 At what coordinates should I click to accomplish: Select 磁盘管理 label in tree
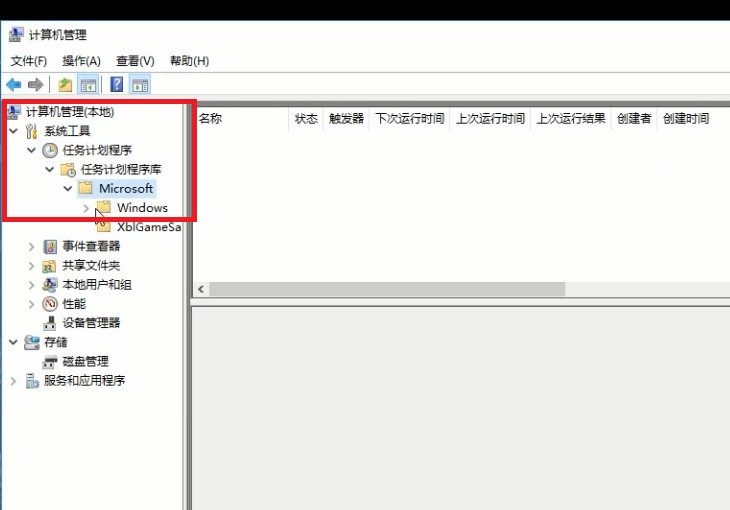pos(86,361)
